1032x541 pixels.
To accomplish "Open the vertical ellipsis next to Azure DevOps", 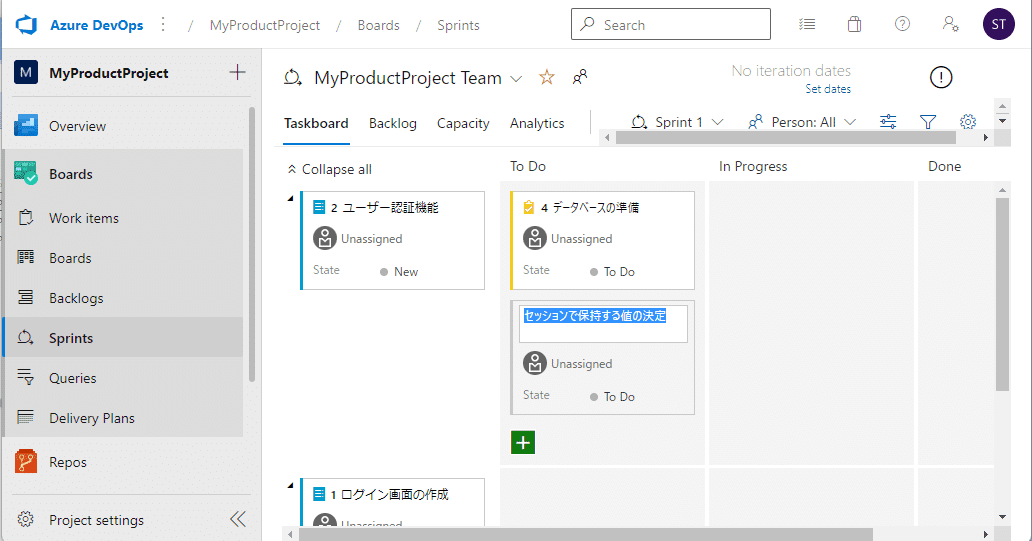I will [x=163, y=25].
